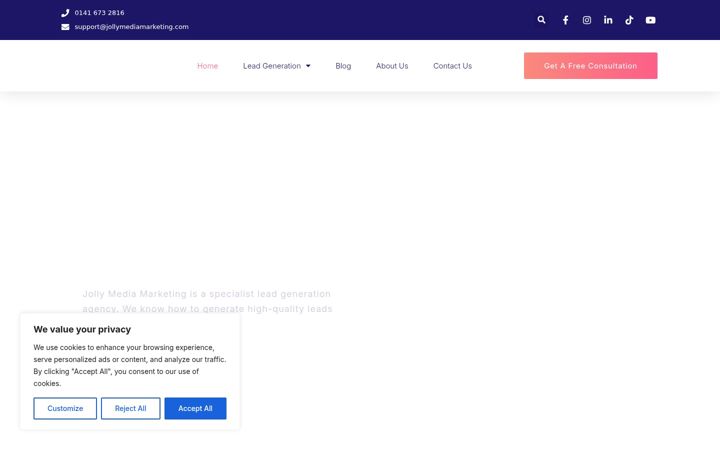Click the cookie notice paragraph starting "We use cookies"
This screenshot has width=720, height=450.
pyautogui.click(x=129, y=365)
